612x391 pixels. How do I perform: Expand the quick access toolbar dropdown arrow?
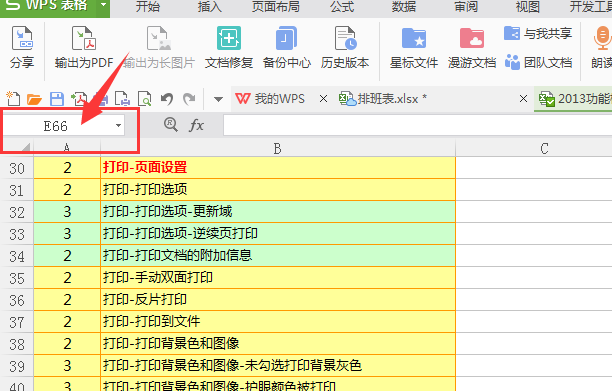point(218,99)
